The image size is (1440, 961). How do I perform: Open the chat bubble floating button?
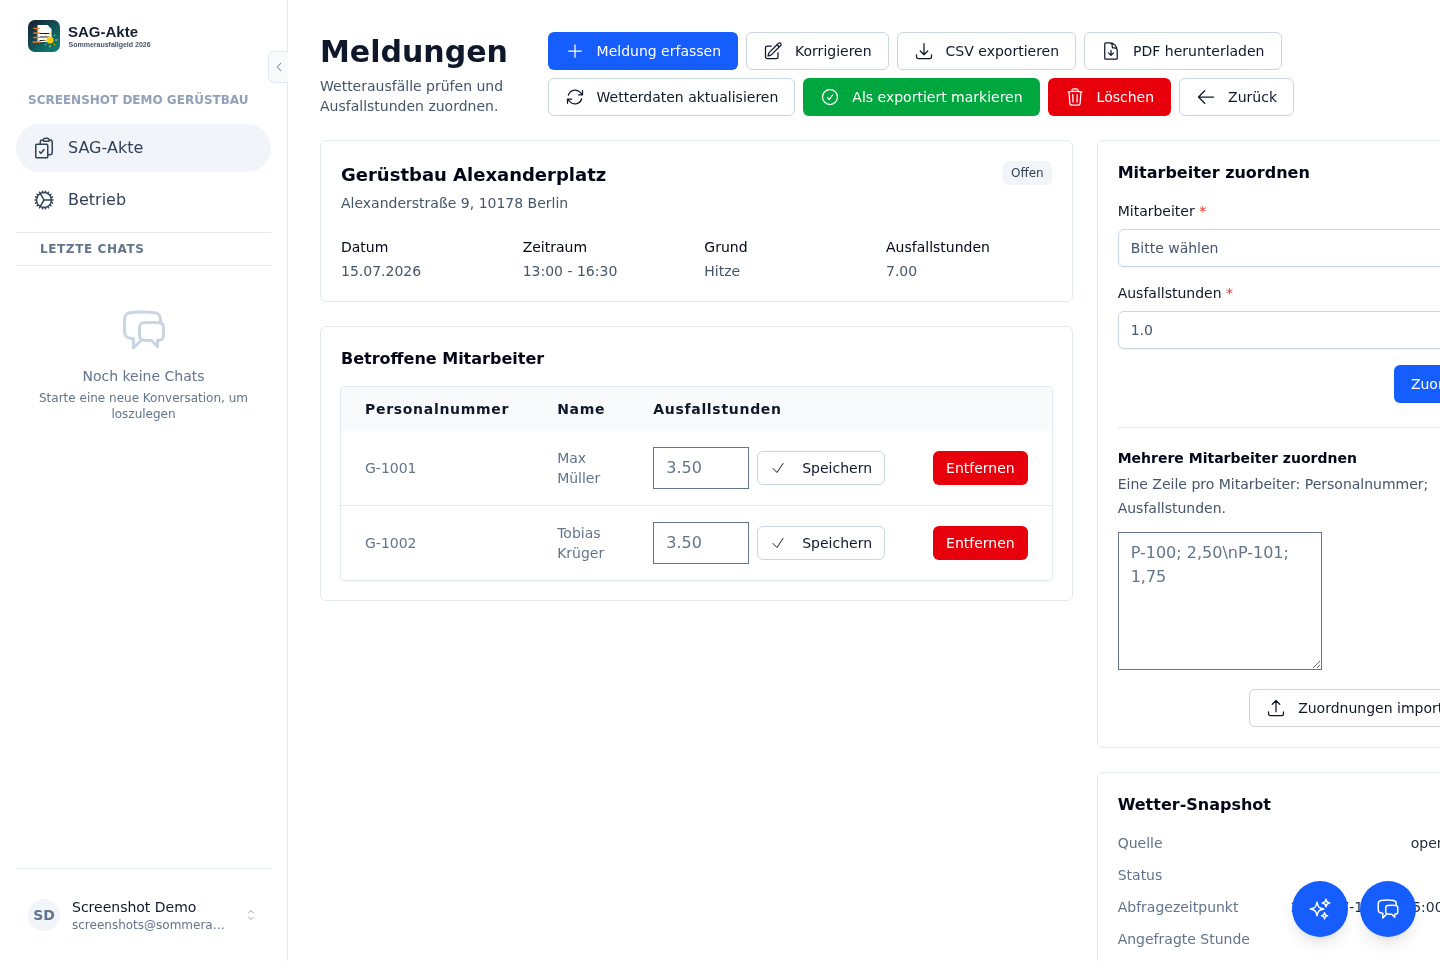(x=1388, y=909)
